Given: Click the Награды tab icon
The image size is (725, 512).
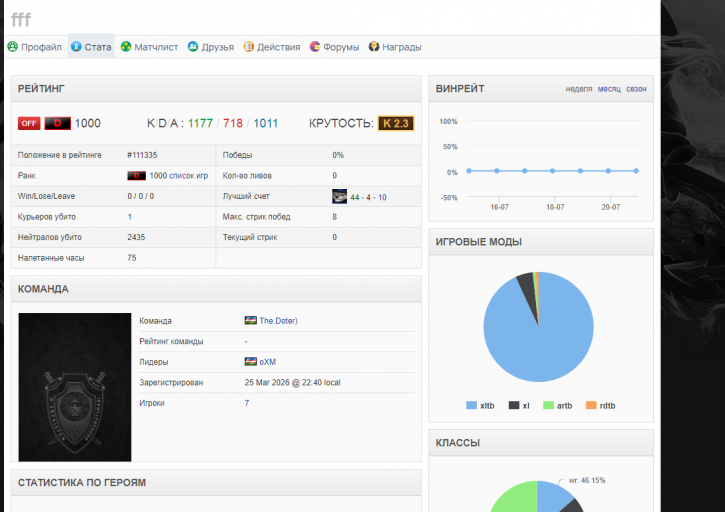Looking at the screenshot, I should click(374, 46).
